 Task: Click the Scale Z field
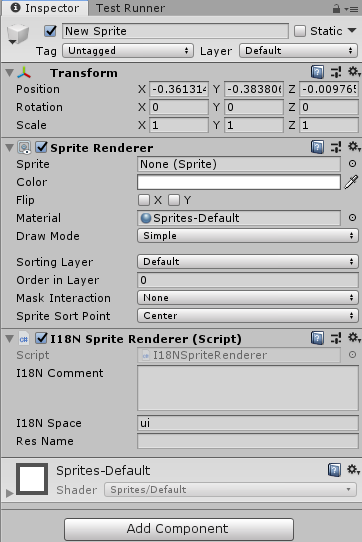[x=329, y=125]
